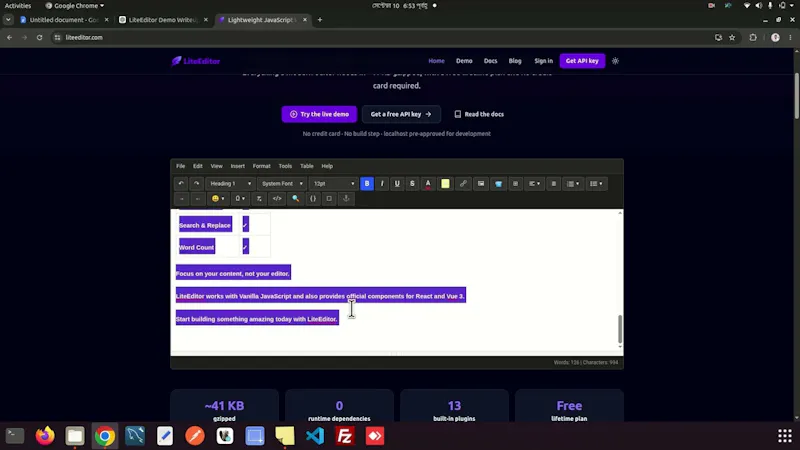The height and width of the screenshot is (450, 800).
Task: Click the insert table icon
Action: click(515, 184)
